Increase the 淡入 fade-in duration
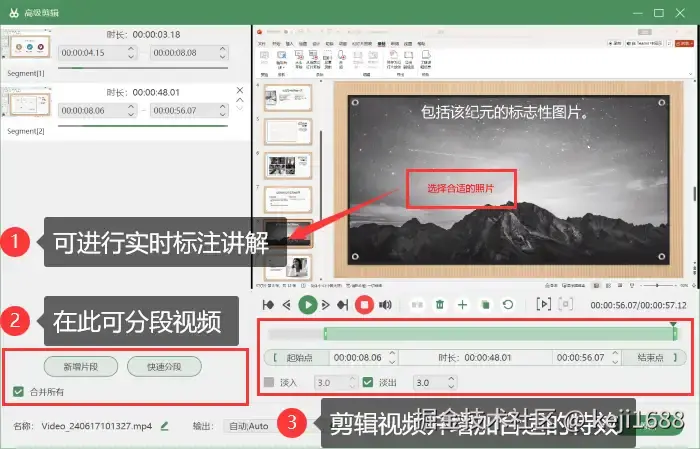Screen dimensions: 700x449 click(x=352, y=379)
